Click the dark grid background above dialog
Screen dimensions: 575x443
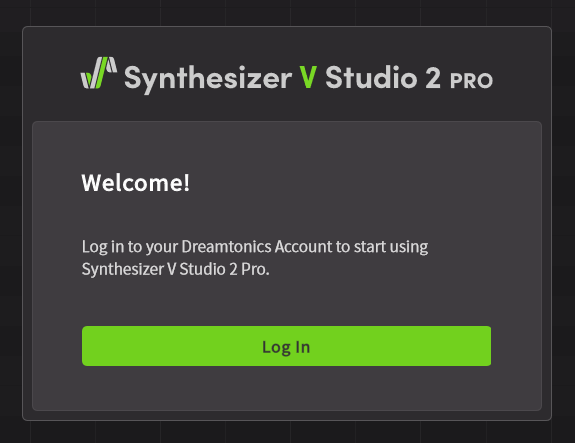pyautogui.click(x=286, y=12)
